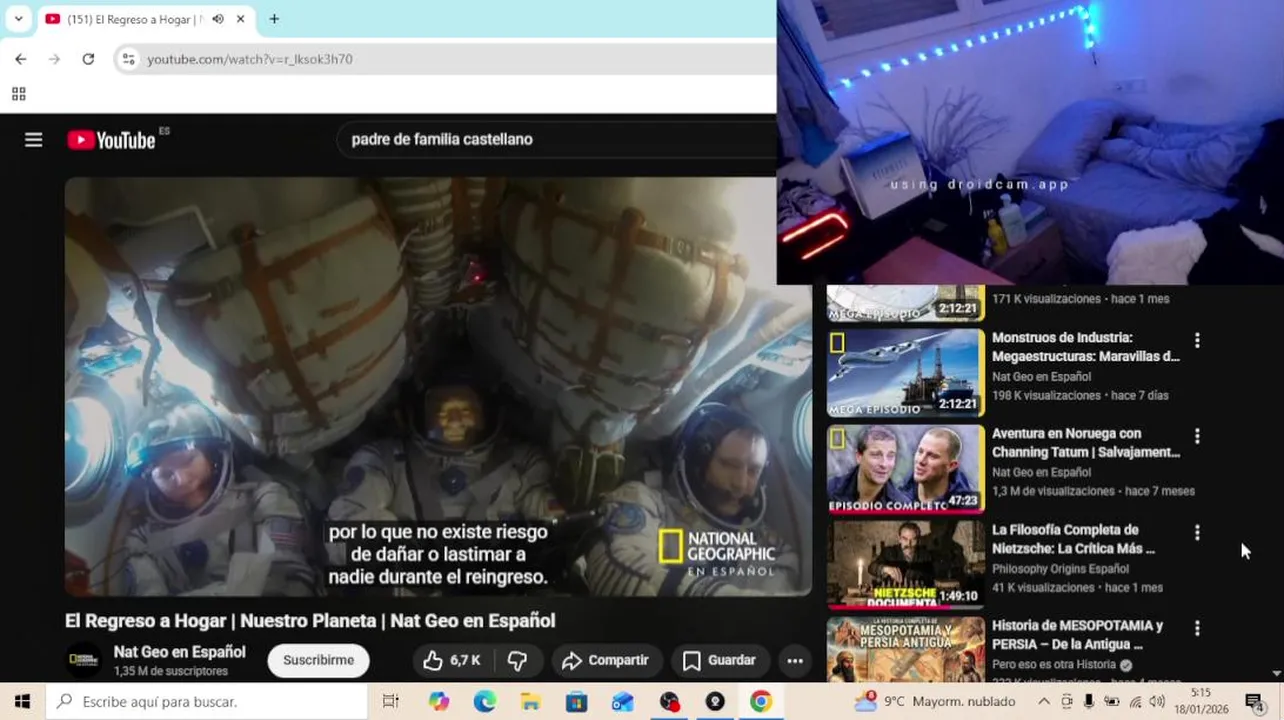The height and width of the screenshot is (720, 1284).
Task: Select the El Regreso a Hogar browser tab
Action: click(146, 19)
